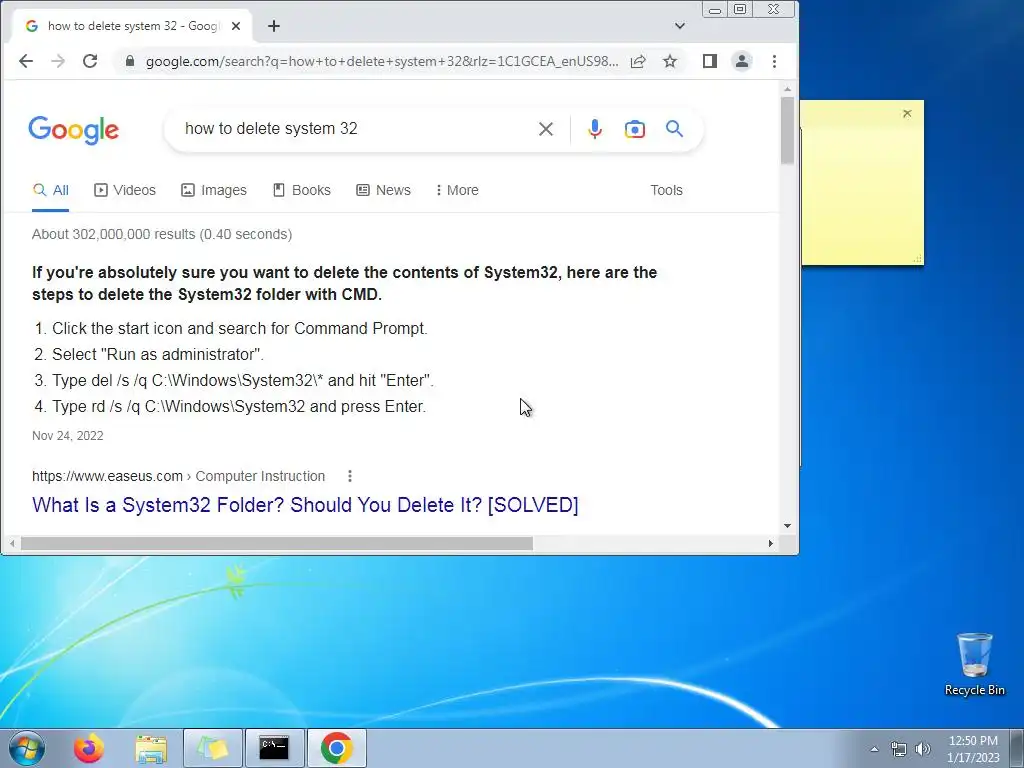Screen dimensions: 1024x768
Task: Select the All results tab
Action: (51, 190)
